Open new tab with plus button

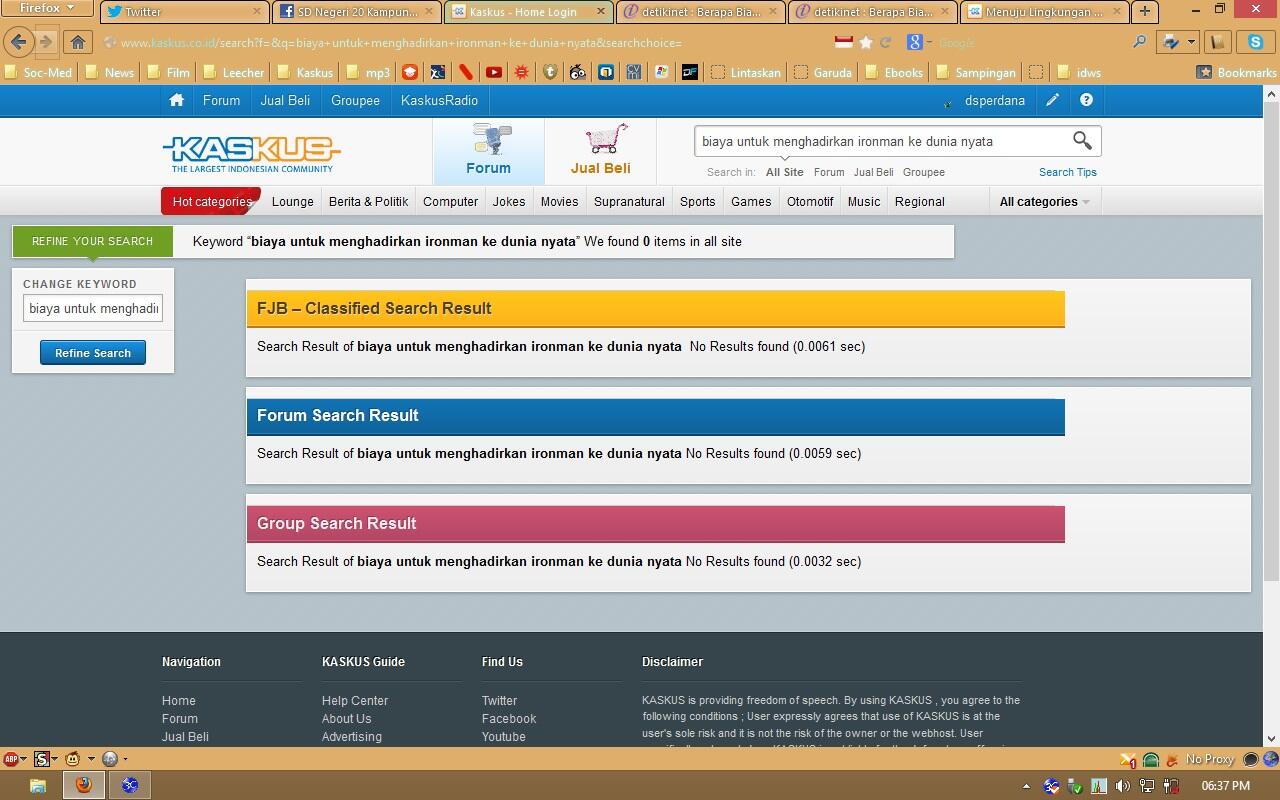pos(1145,12)
